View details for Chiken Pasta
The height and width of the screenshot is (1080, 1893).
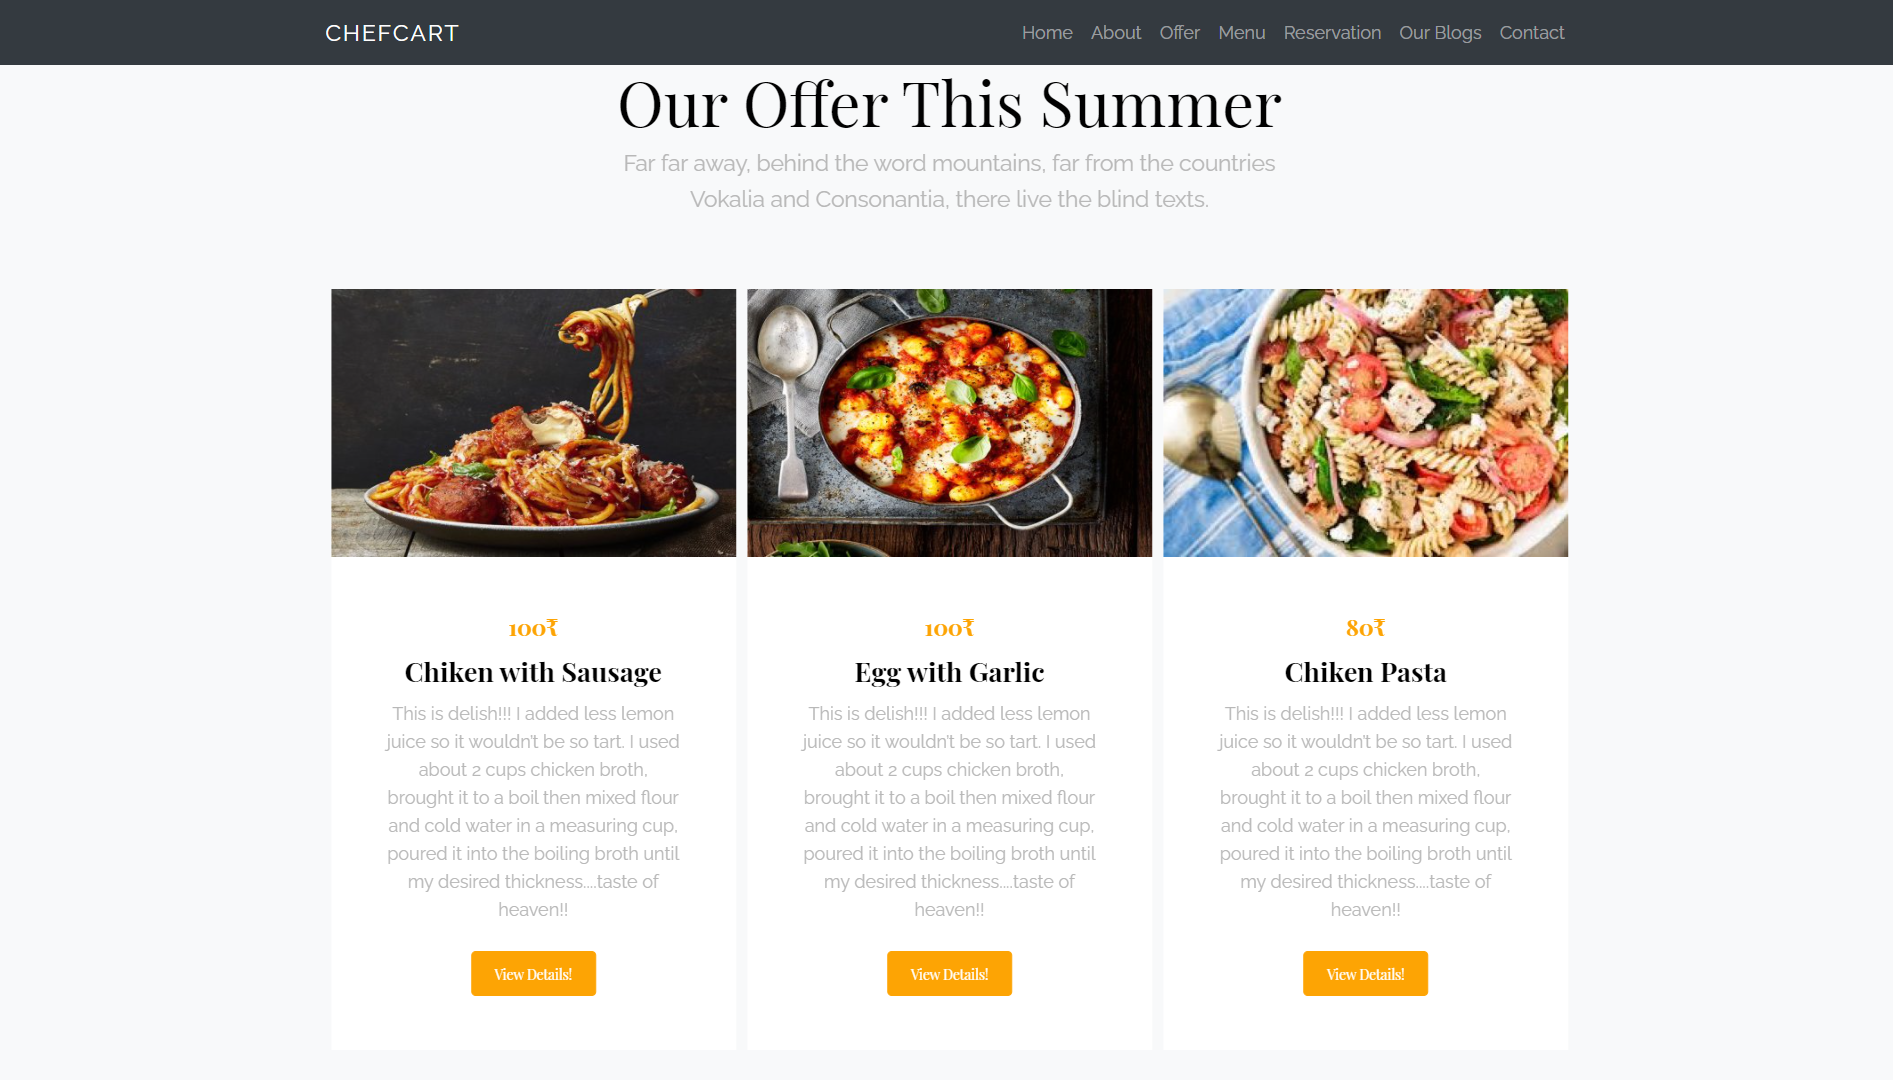click(x=1365, y=973)
